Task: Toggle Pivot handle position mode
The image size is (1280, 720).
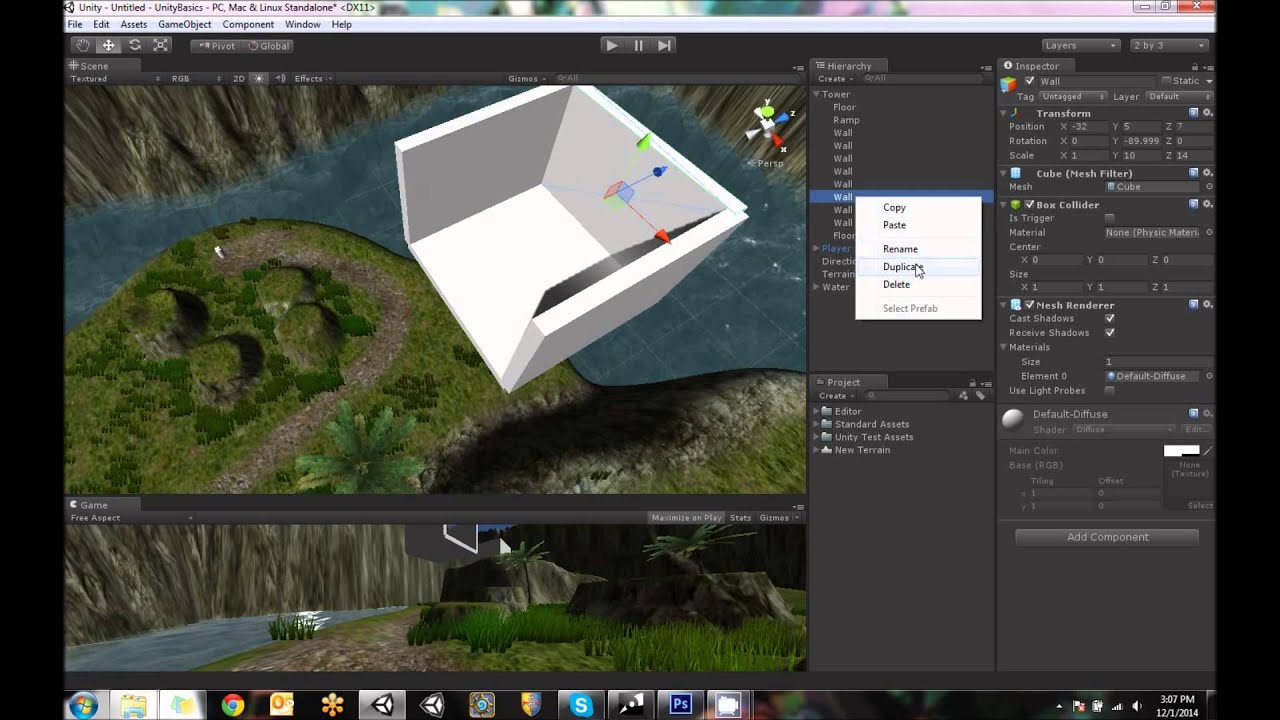Action: coord(216,45)
